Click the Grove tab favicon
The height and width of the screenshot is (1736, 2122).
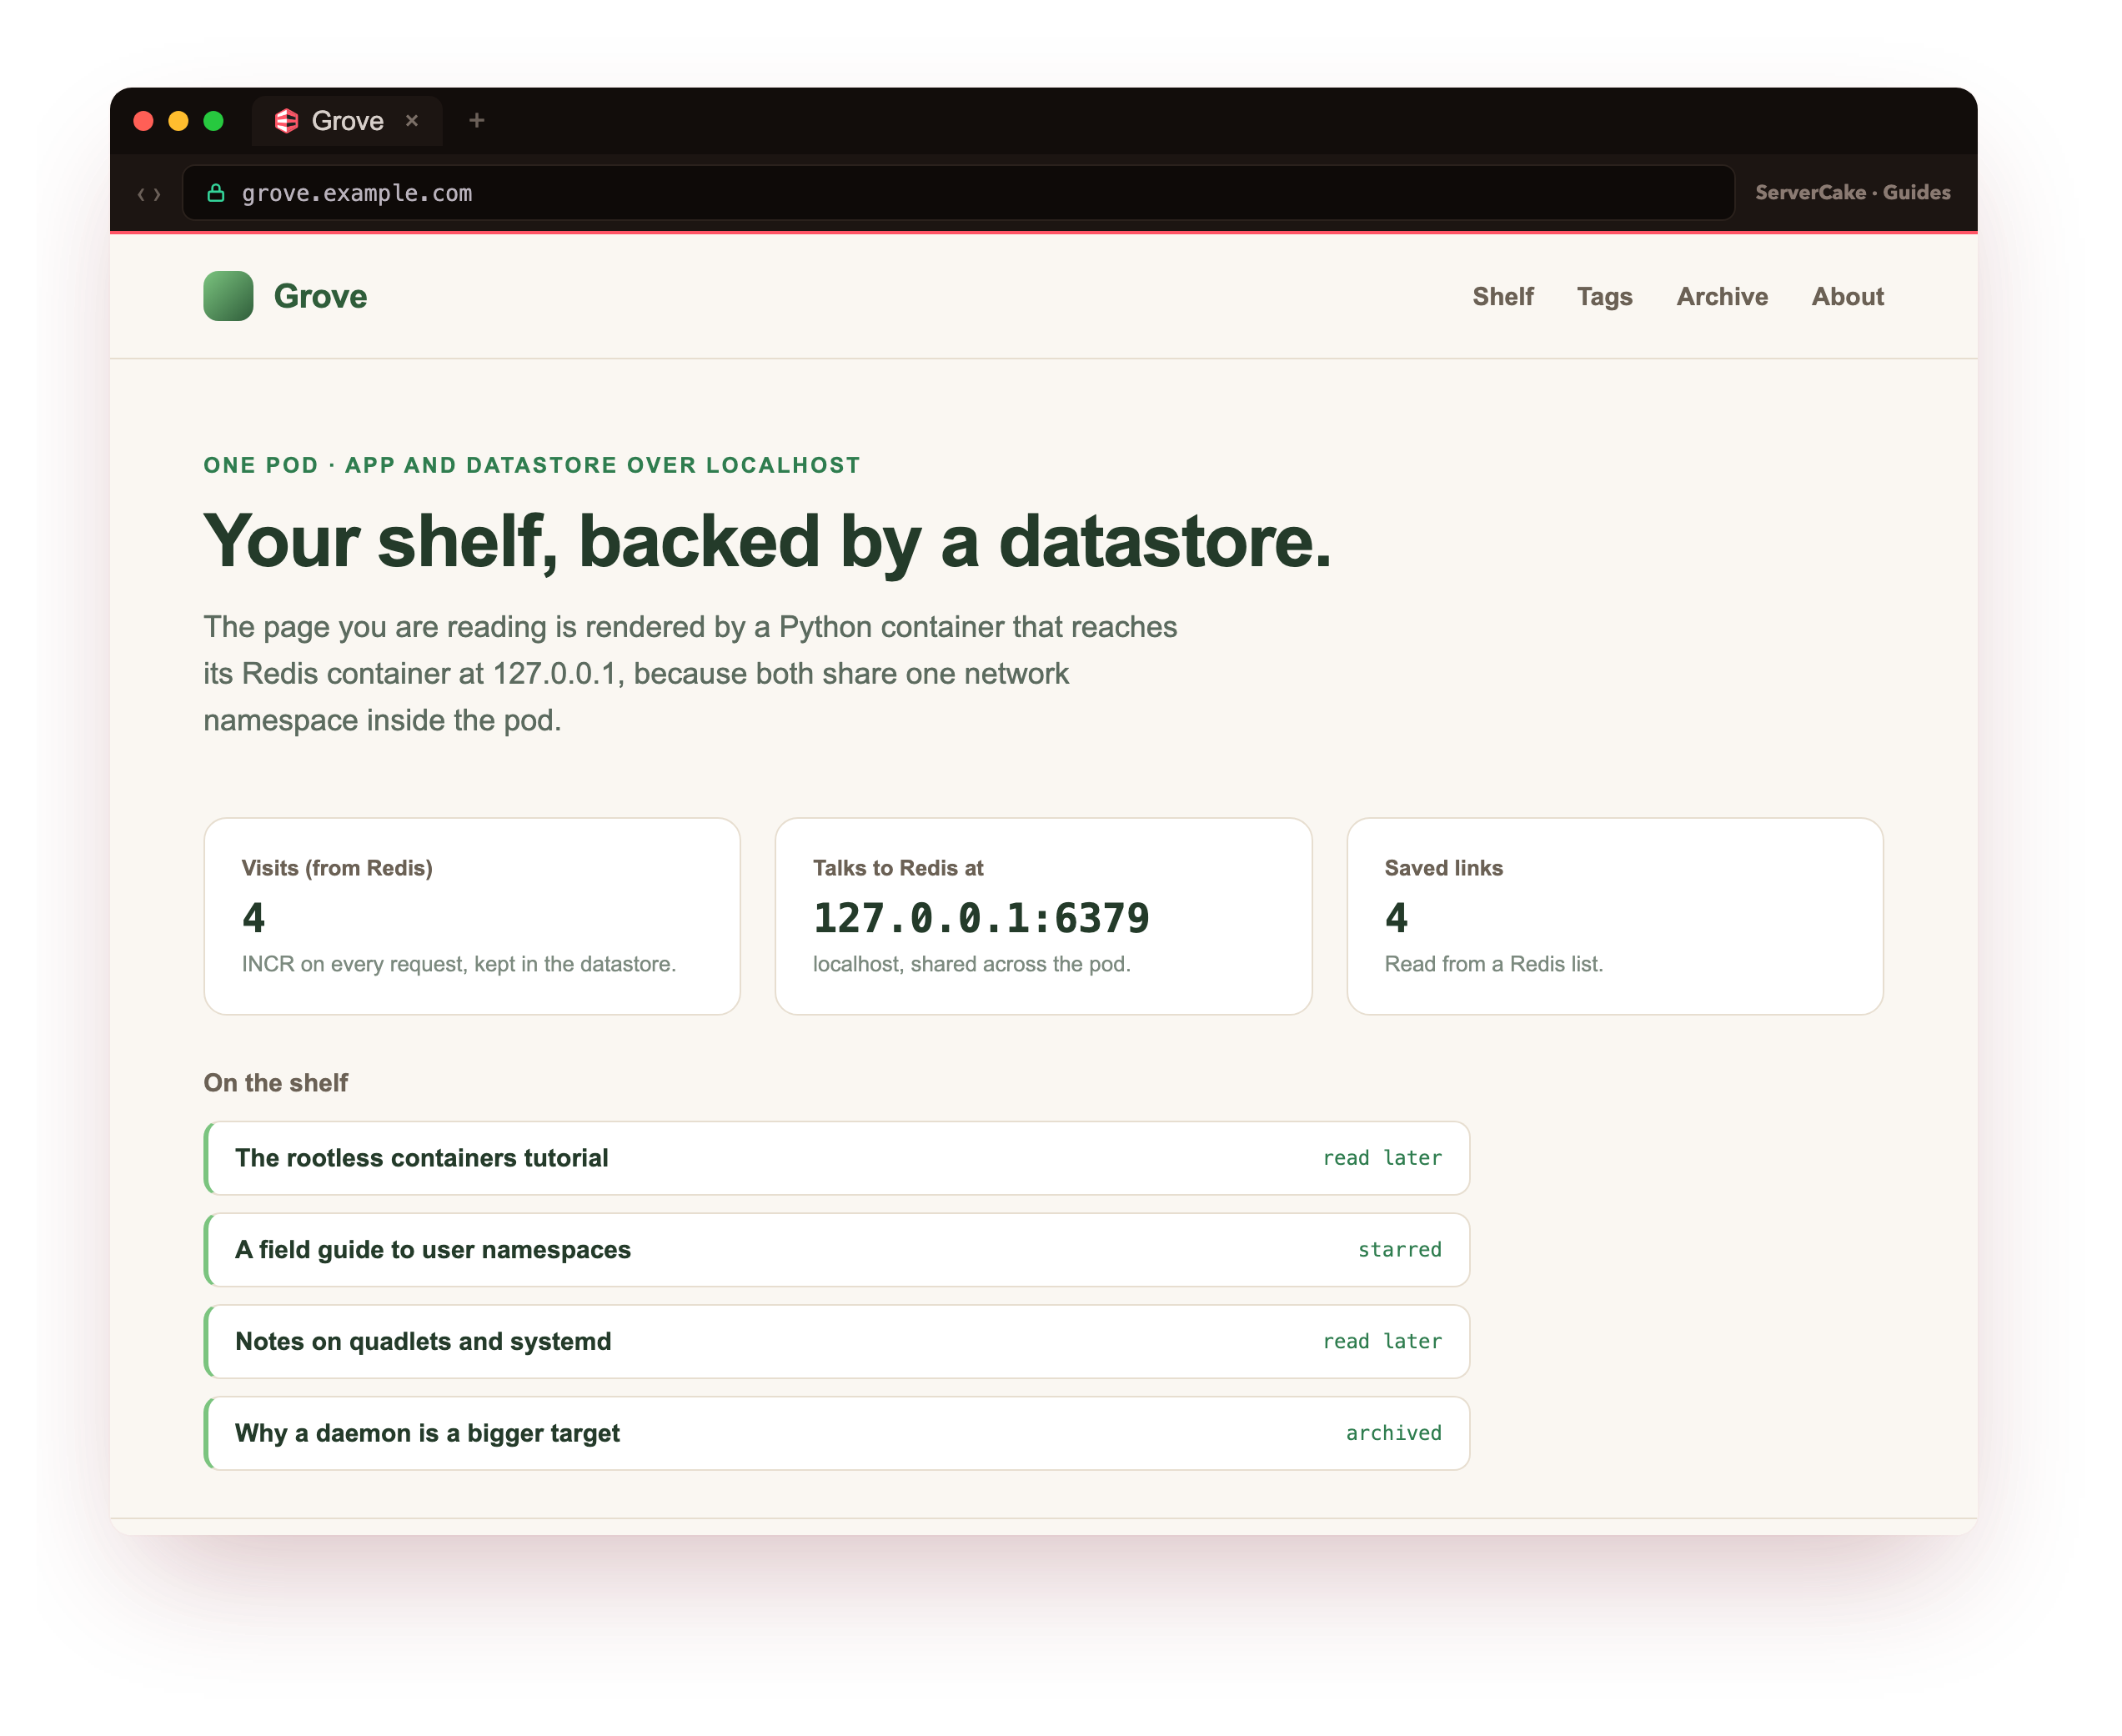(x=287, y=121)
